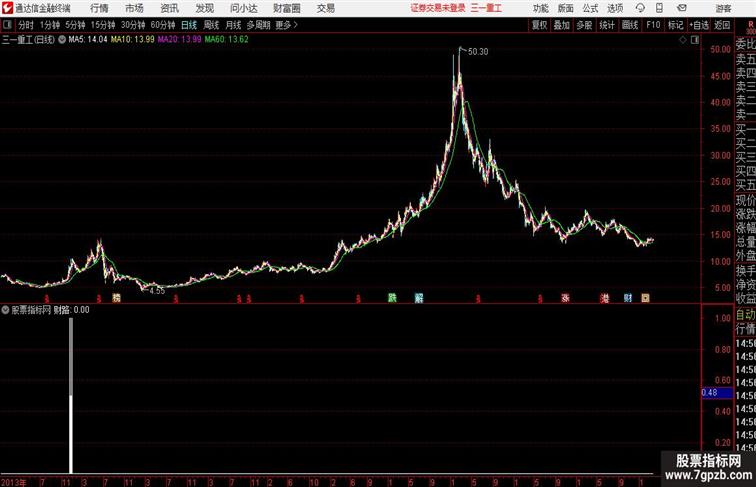Open the 问小达 menu
756x487 pixels.
pos(243,8)
